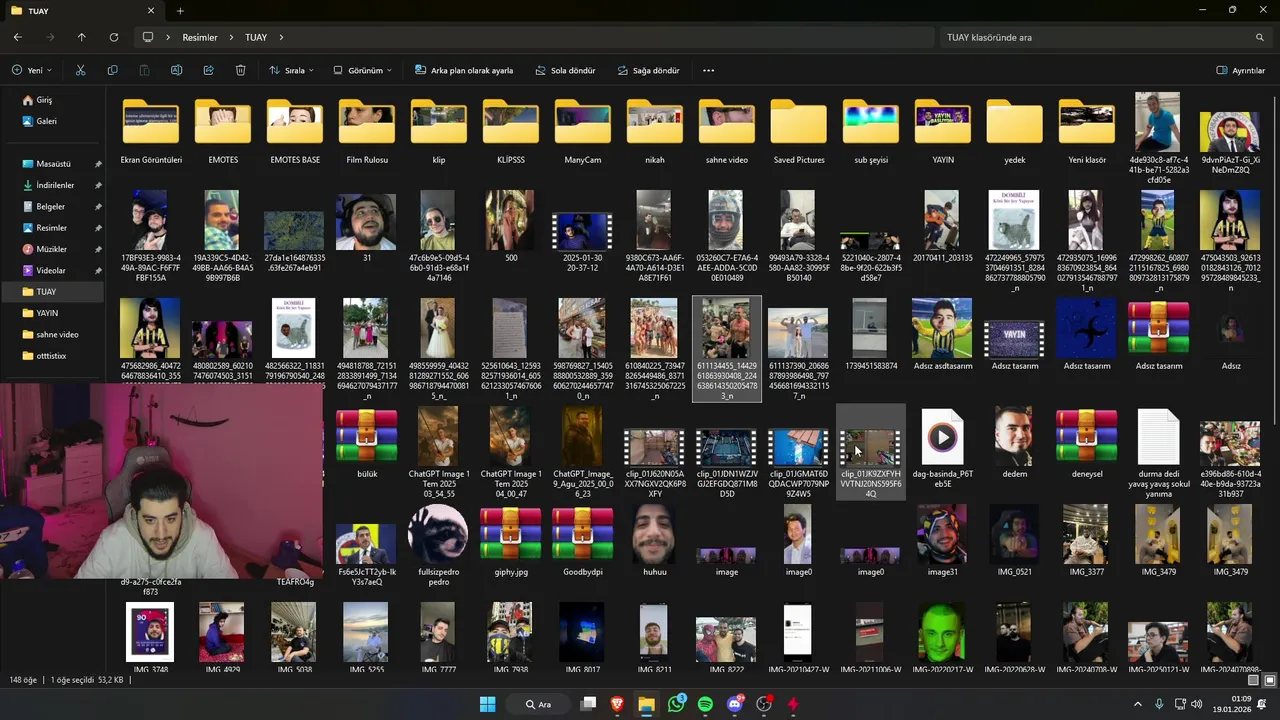
Task: Open Spotify from the taskbar
Action: point(705,704)
